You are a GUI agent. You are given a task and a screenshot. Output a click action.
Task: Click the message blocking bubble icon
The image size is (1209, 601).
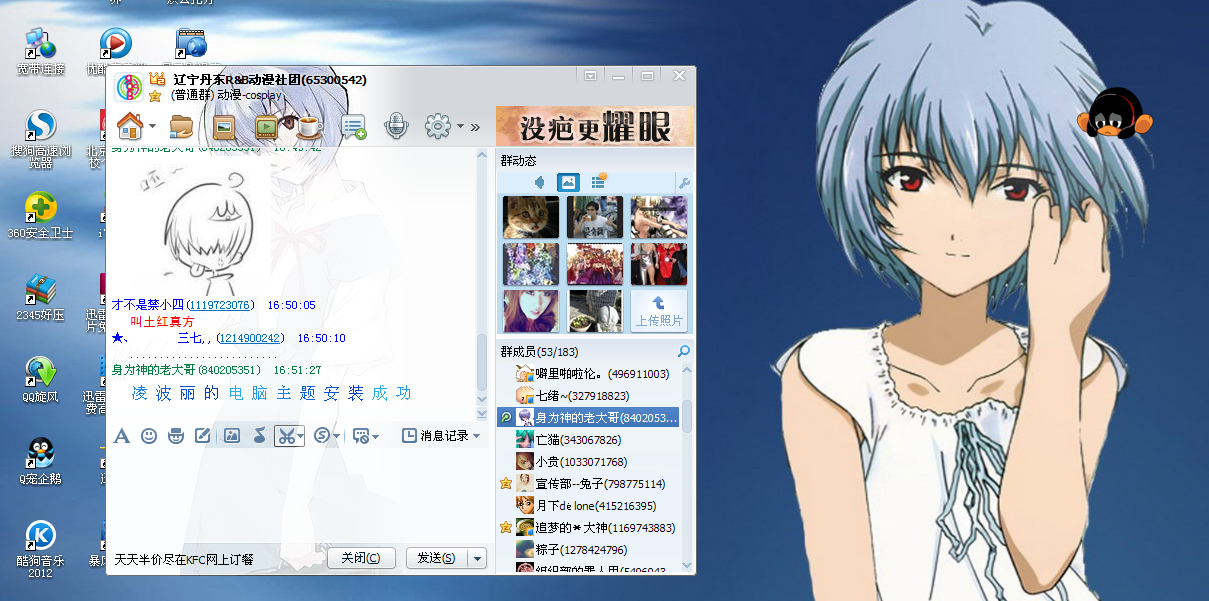click(x=361, y=436)
